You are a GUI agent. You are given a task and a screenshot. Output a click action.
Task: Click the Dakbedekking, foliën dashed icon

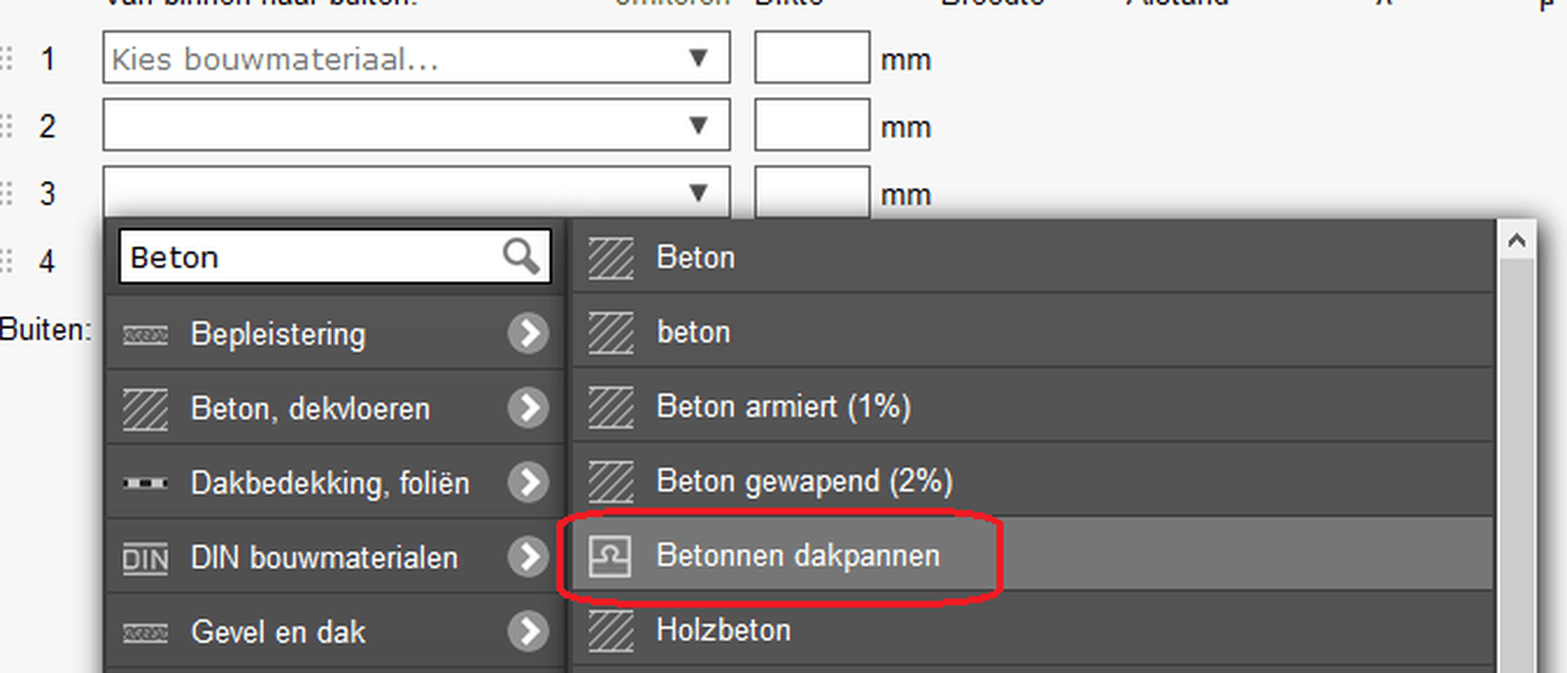click(x=145, y=483)
